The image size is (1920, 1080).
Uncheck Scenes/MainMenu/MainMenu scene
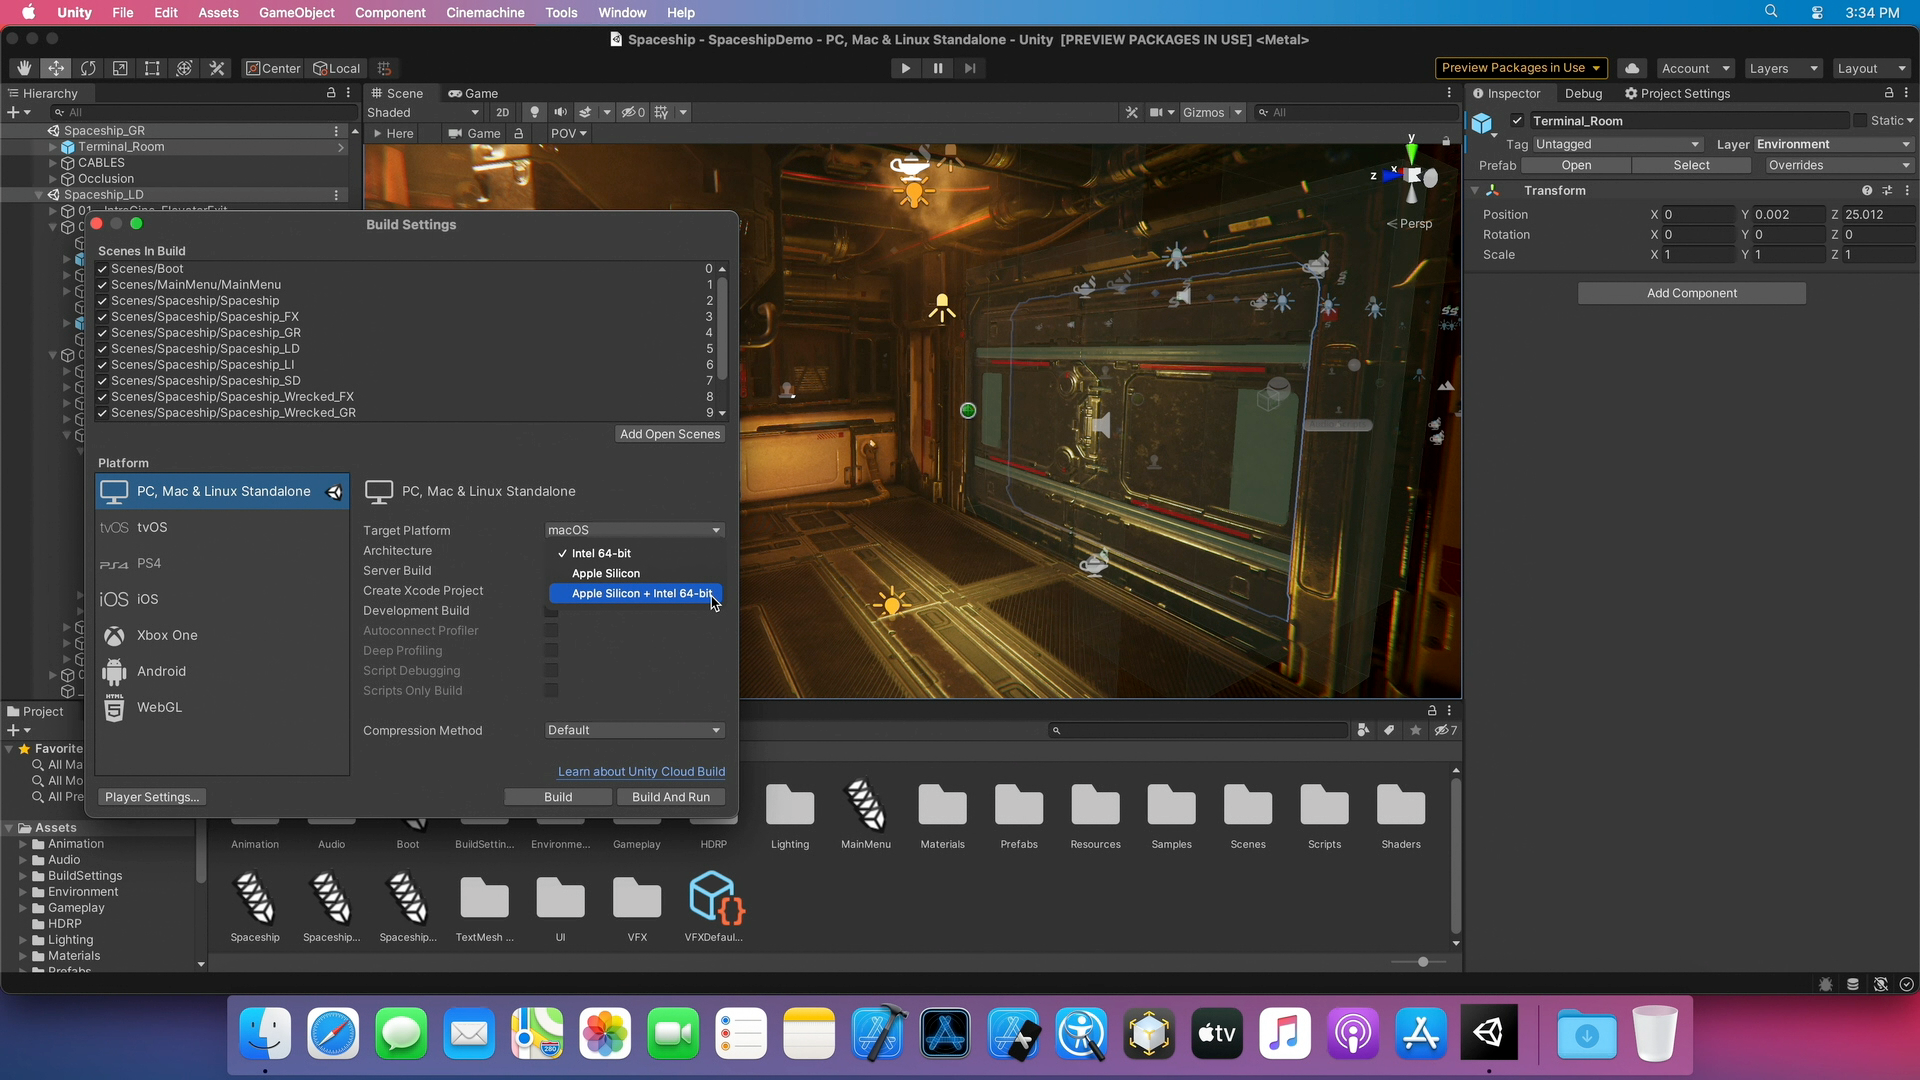102,285
